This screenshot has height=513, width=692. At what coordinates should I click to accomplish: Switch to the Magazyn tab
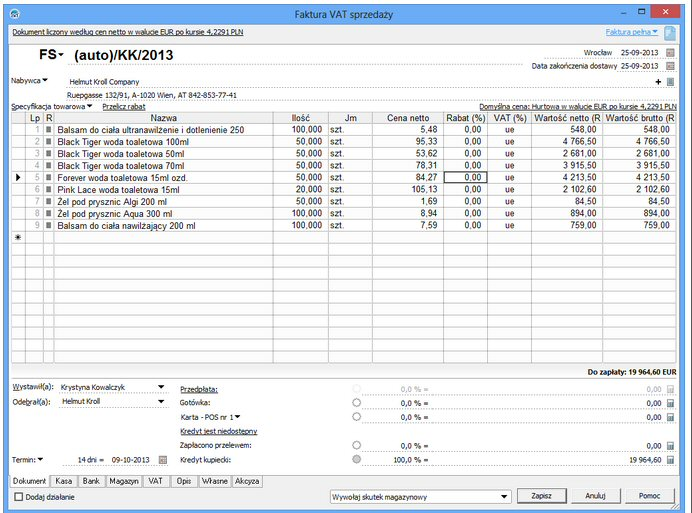pyautogui.click(x=124, y=481)
